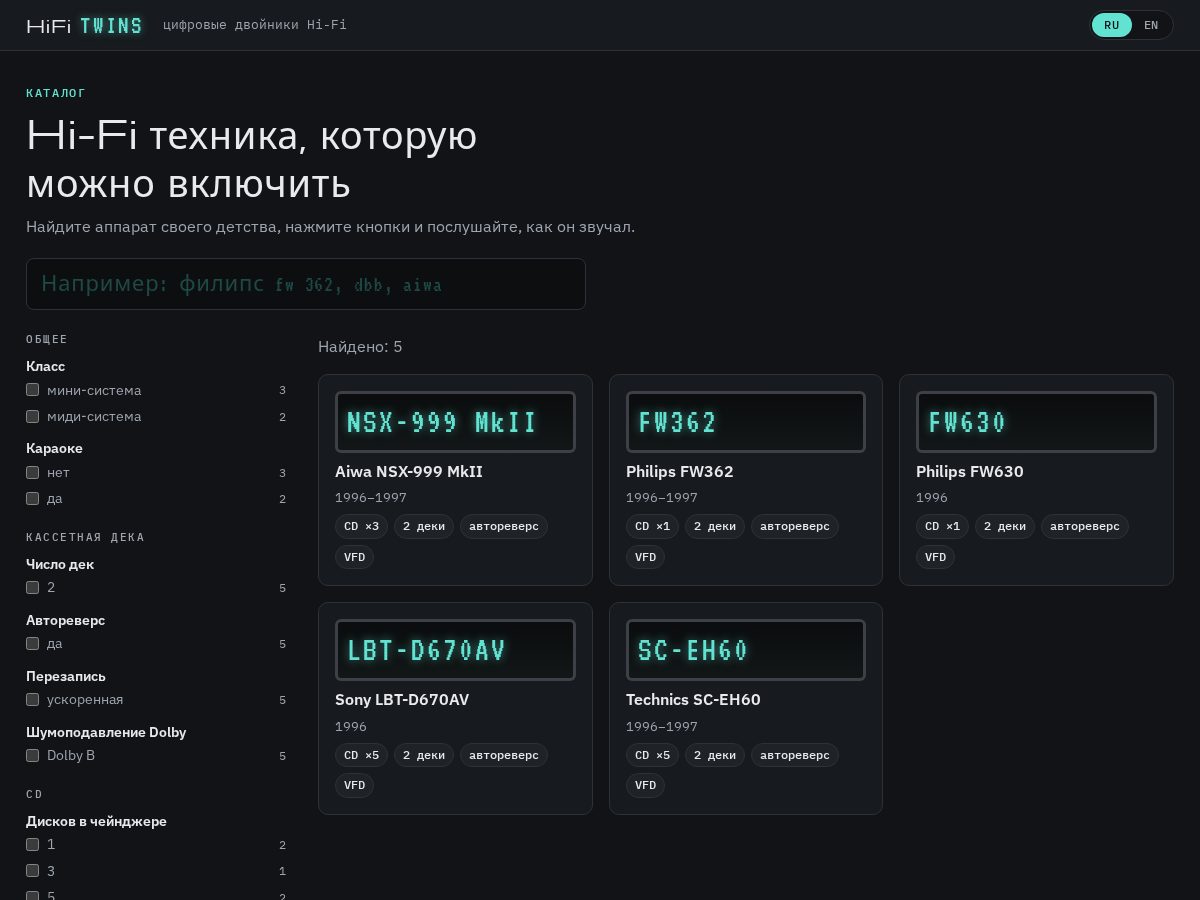Click the Дисков в чейнджере label
This screenshot has width=1200, height=900.
(x=96, y=821)
